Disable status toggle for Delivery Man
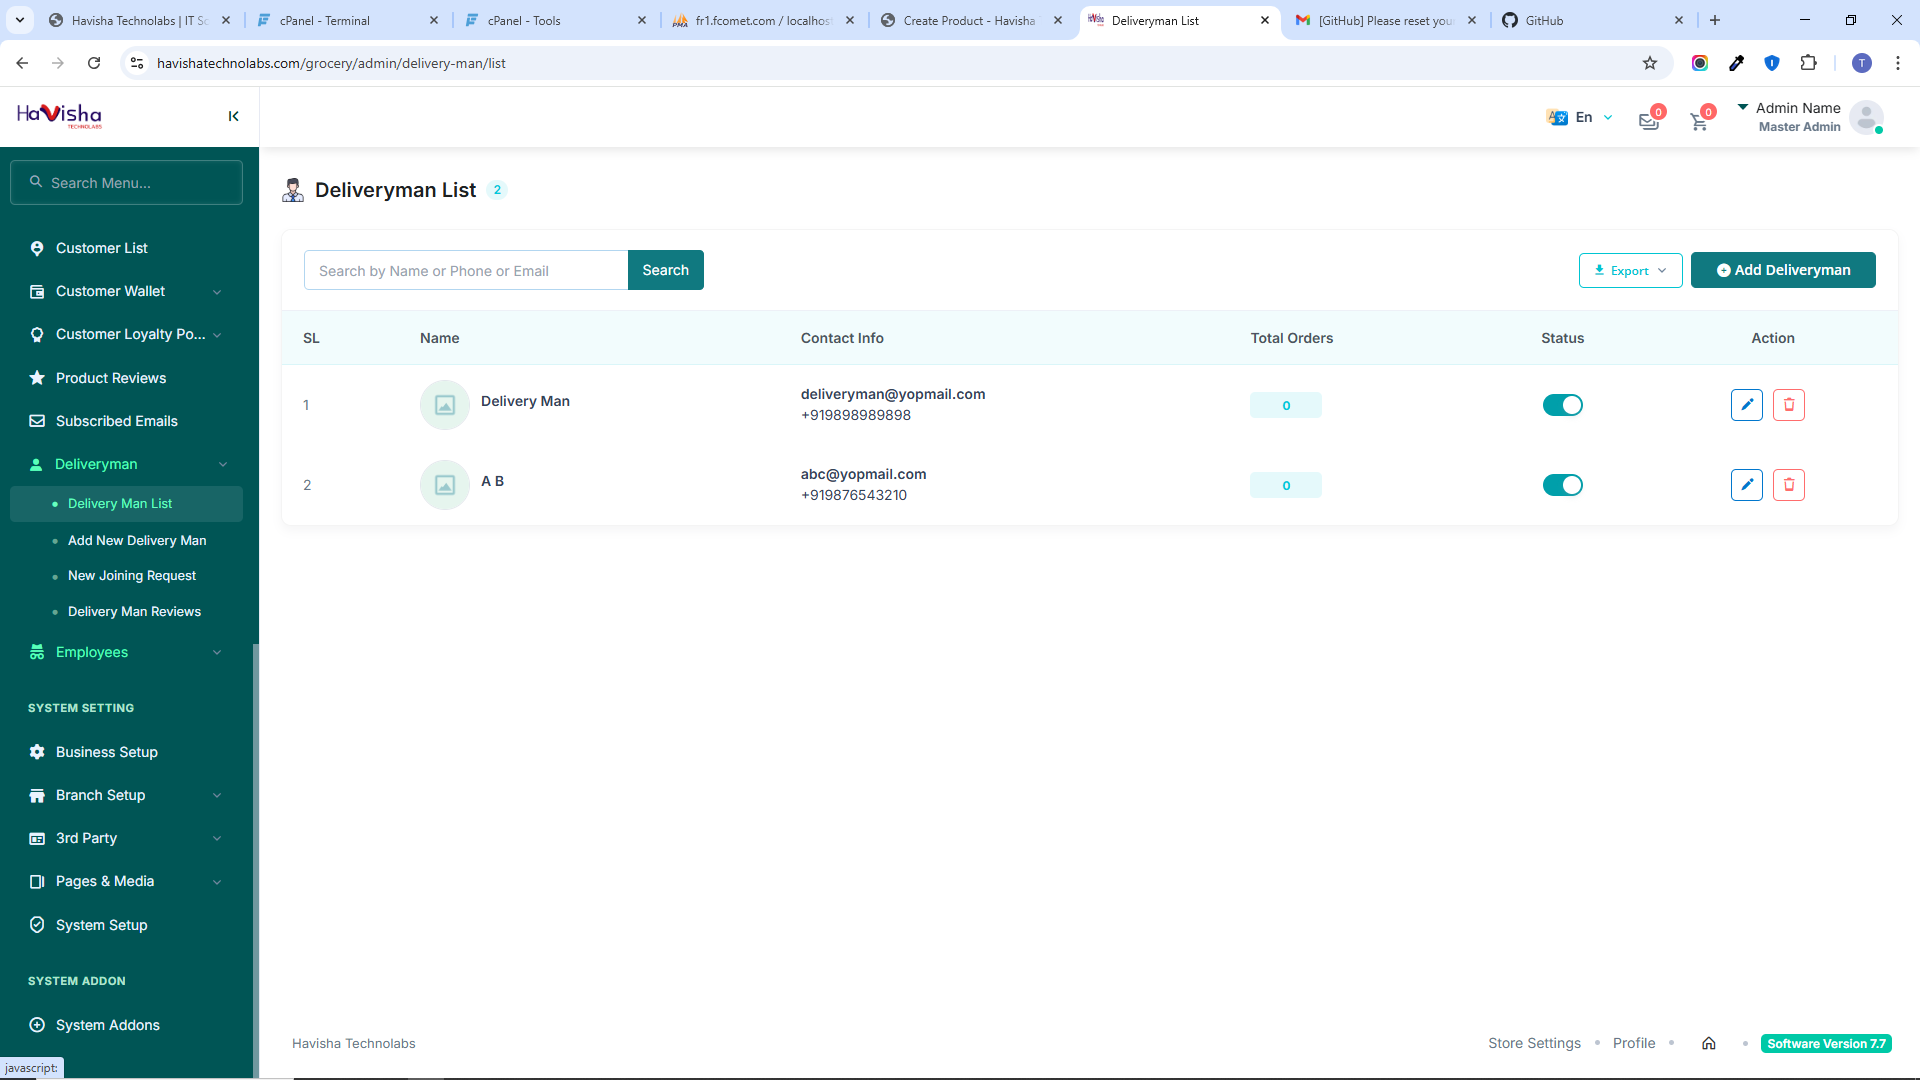Image resolution: width=1920 pixels, height=1080 pixels. coord(1562,405)
